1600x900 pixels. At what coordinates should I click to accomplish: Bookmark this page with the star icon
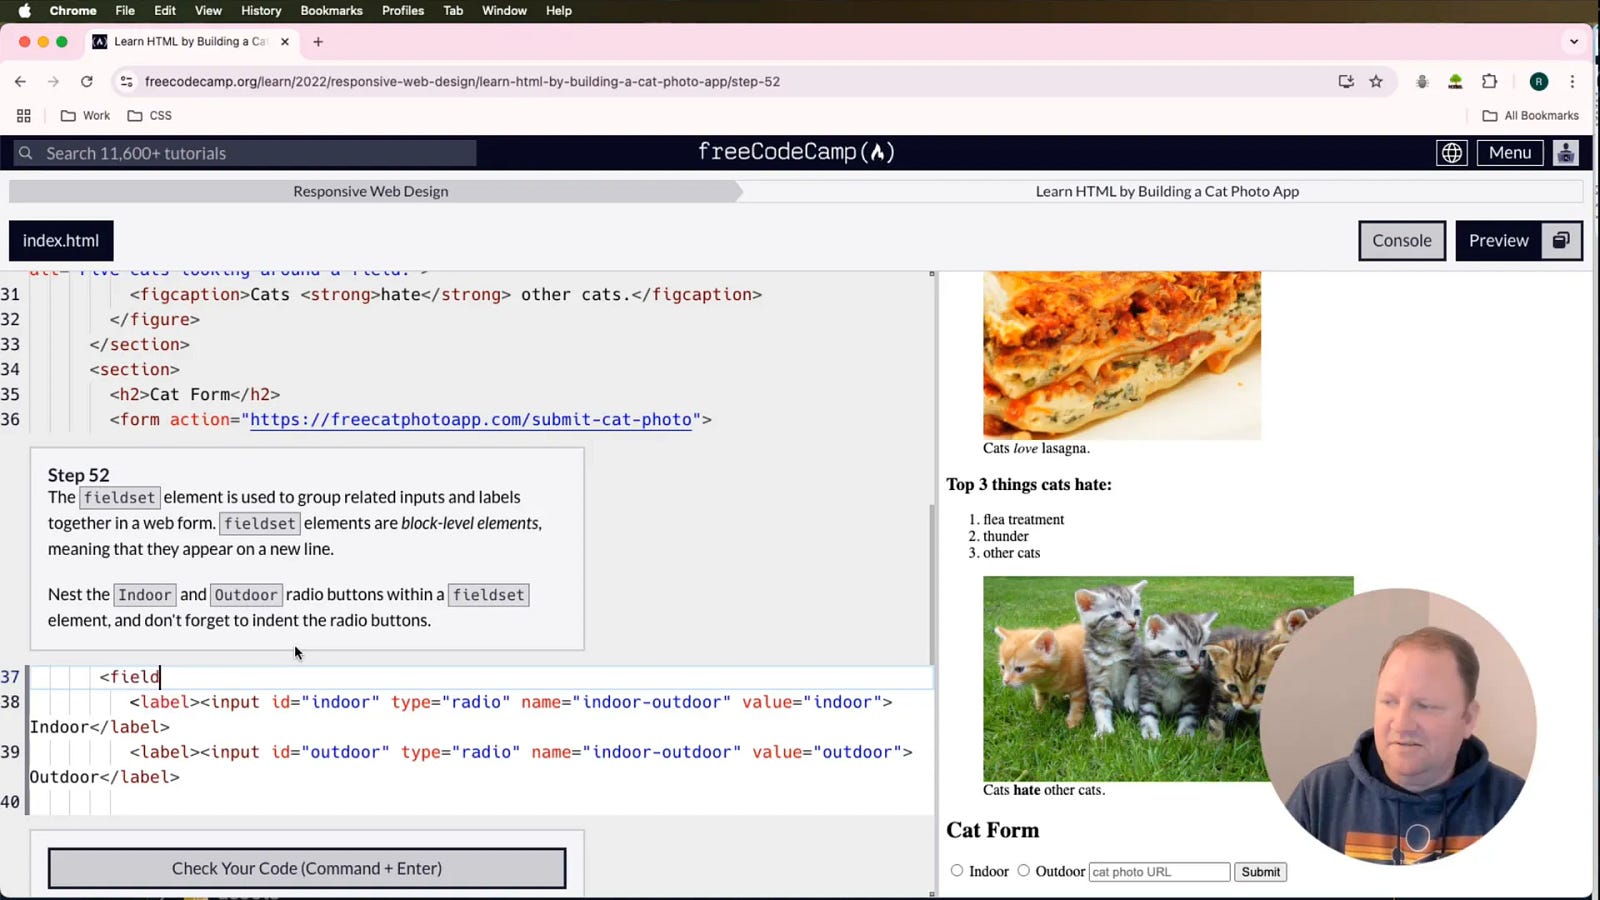click(x=1376, y=82)
